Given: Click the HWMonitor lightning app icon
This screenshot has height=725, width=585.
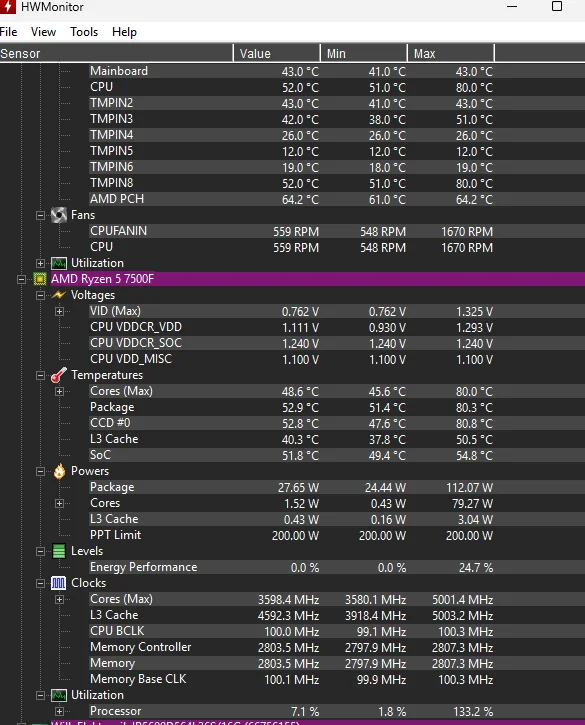Looking at the screenshot, I should click(x=7, y=6).
